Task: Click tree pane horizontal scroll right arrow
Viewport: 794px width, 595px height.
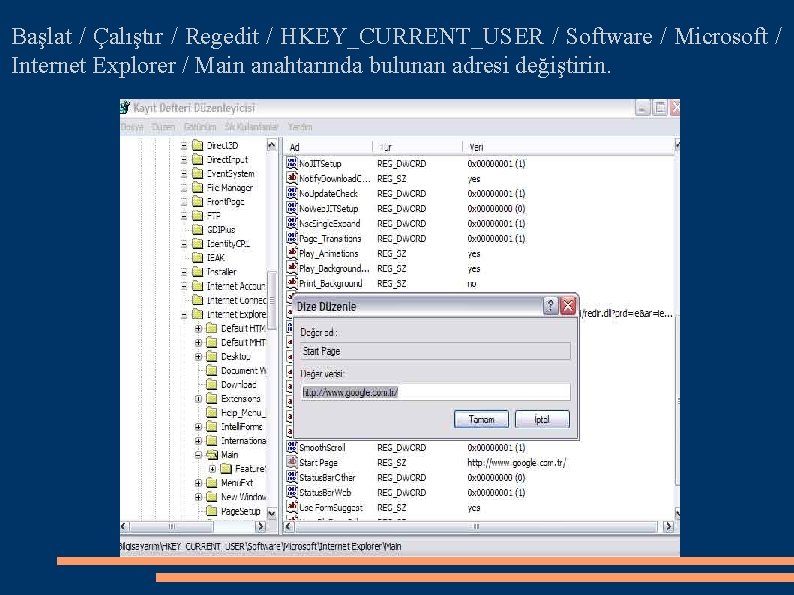Action: coord(261,526)
